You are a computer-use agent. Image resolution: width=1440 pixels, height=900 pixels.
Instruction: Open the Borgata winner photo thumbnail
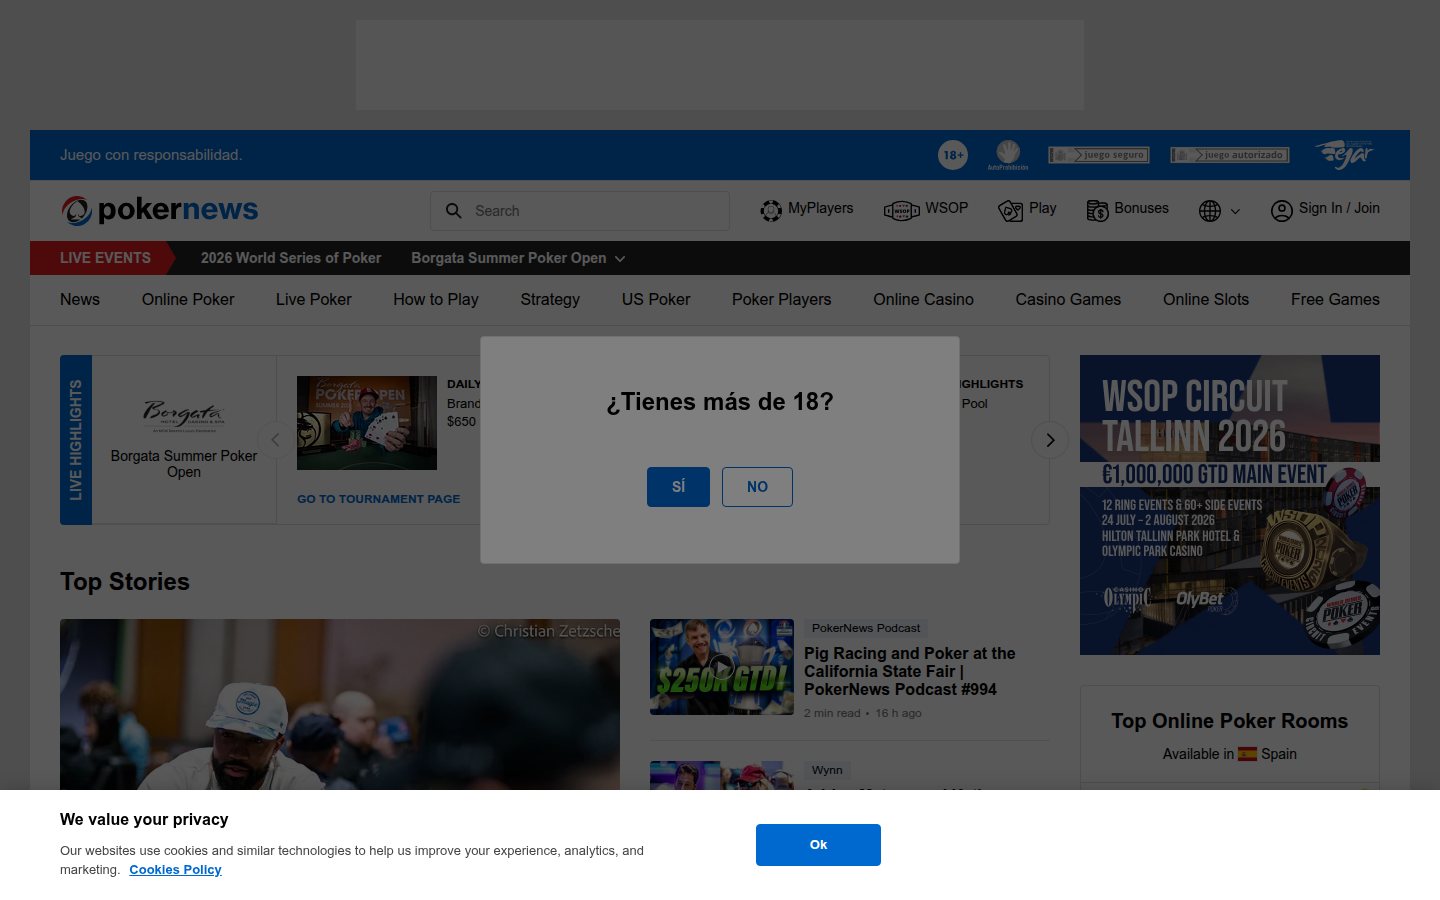point(367,423)
